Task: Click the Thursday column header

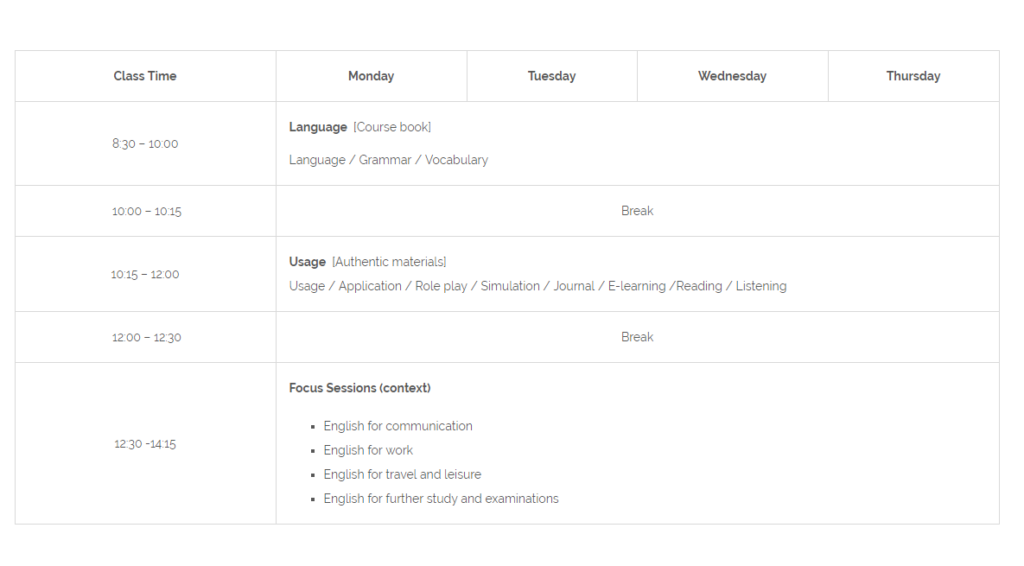Action: pyautogui.click(x=913, y=76)
